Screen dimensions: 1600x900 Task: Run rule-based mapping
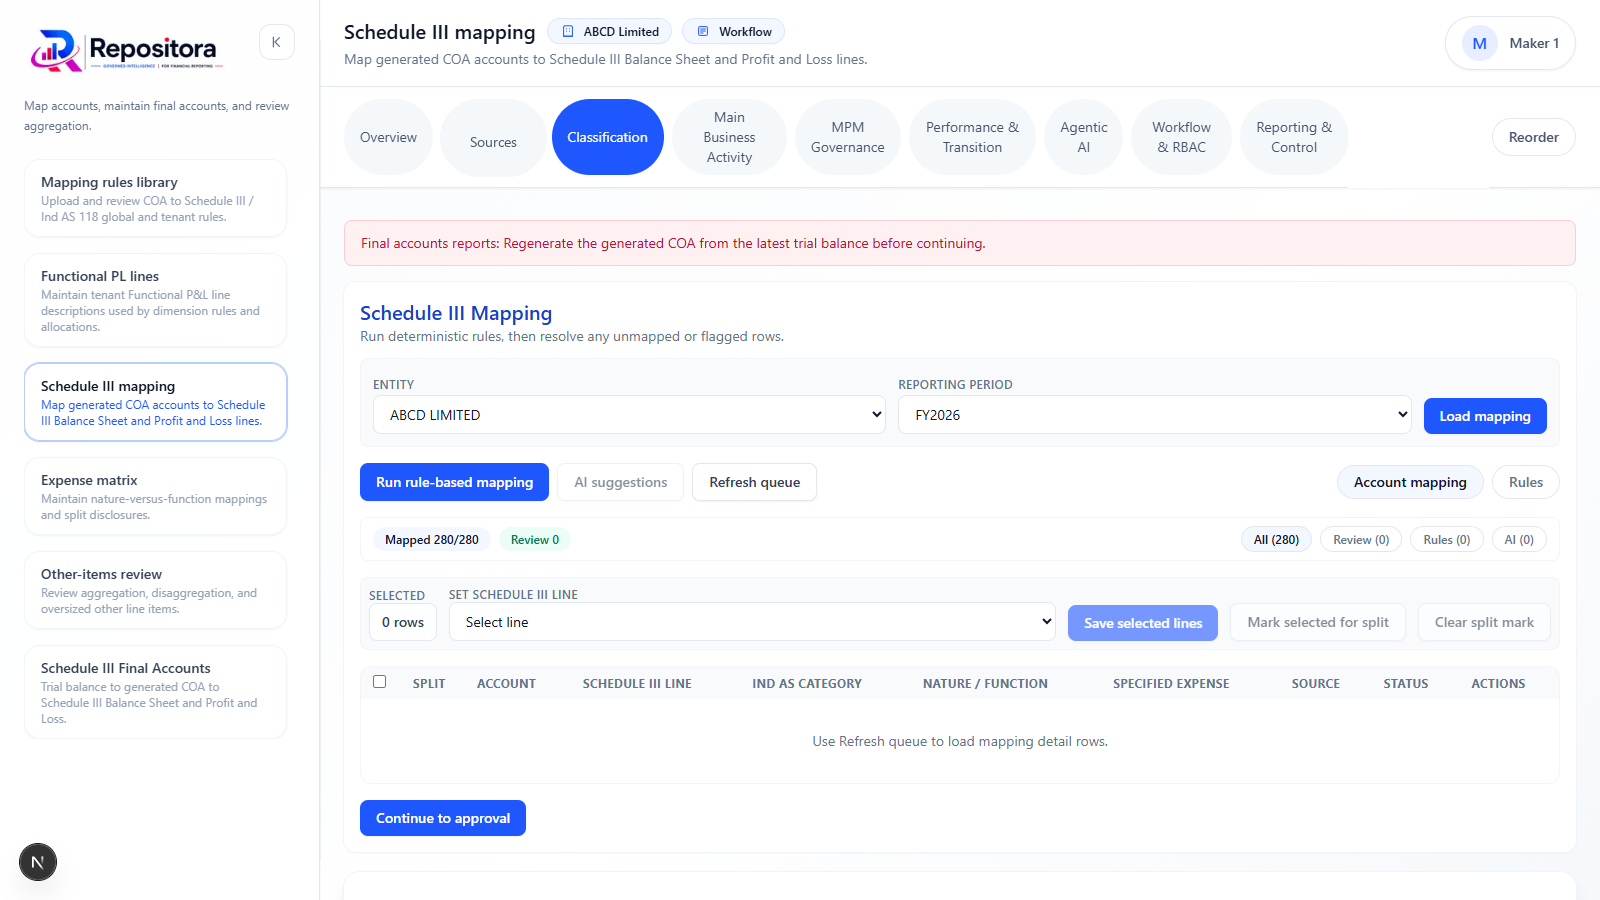454,482
